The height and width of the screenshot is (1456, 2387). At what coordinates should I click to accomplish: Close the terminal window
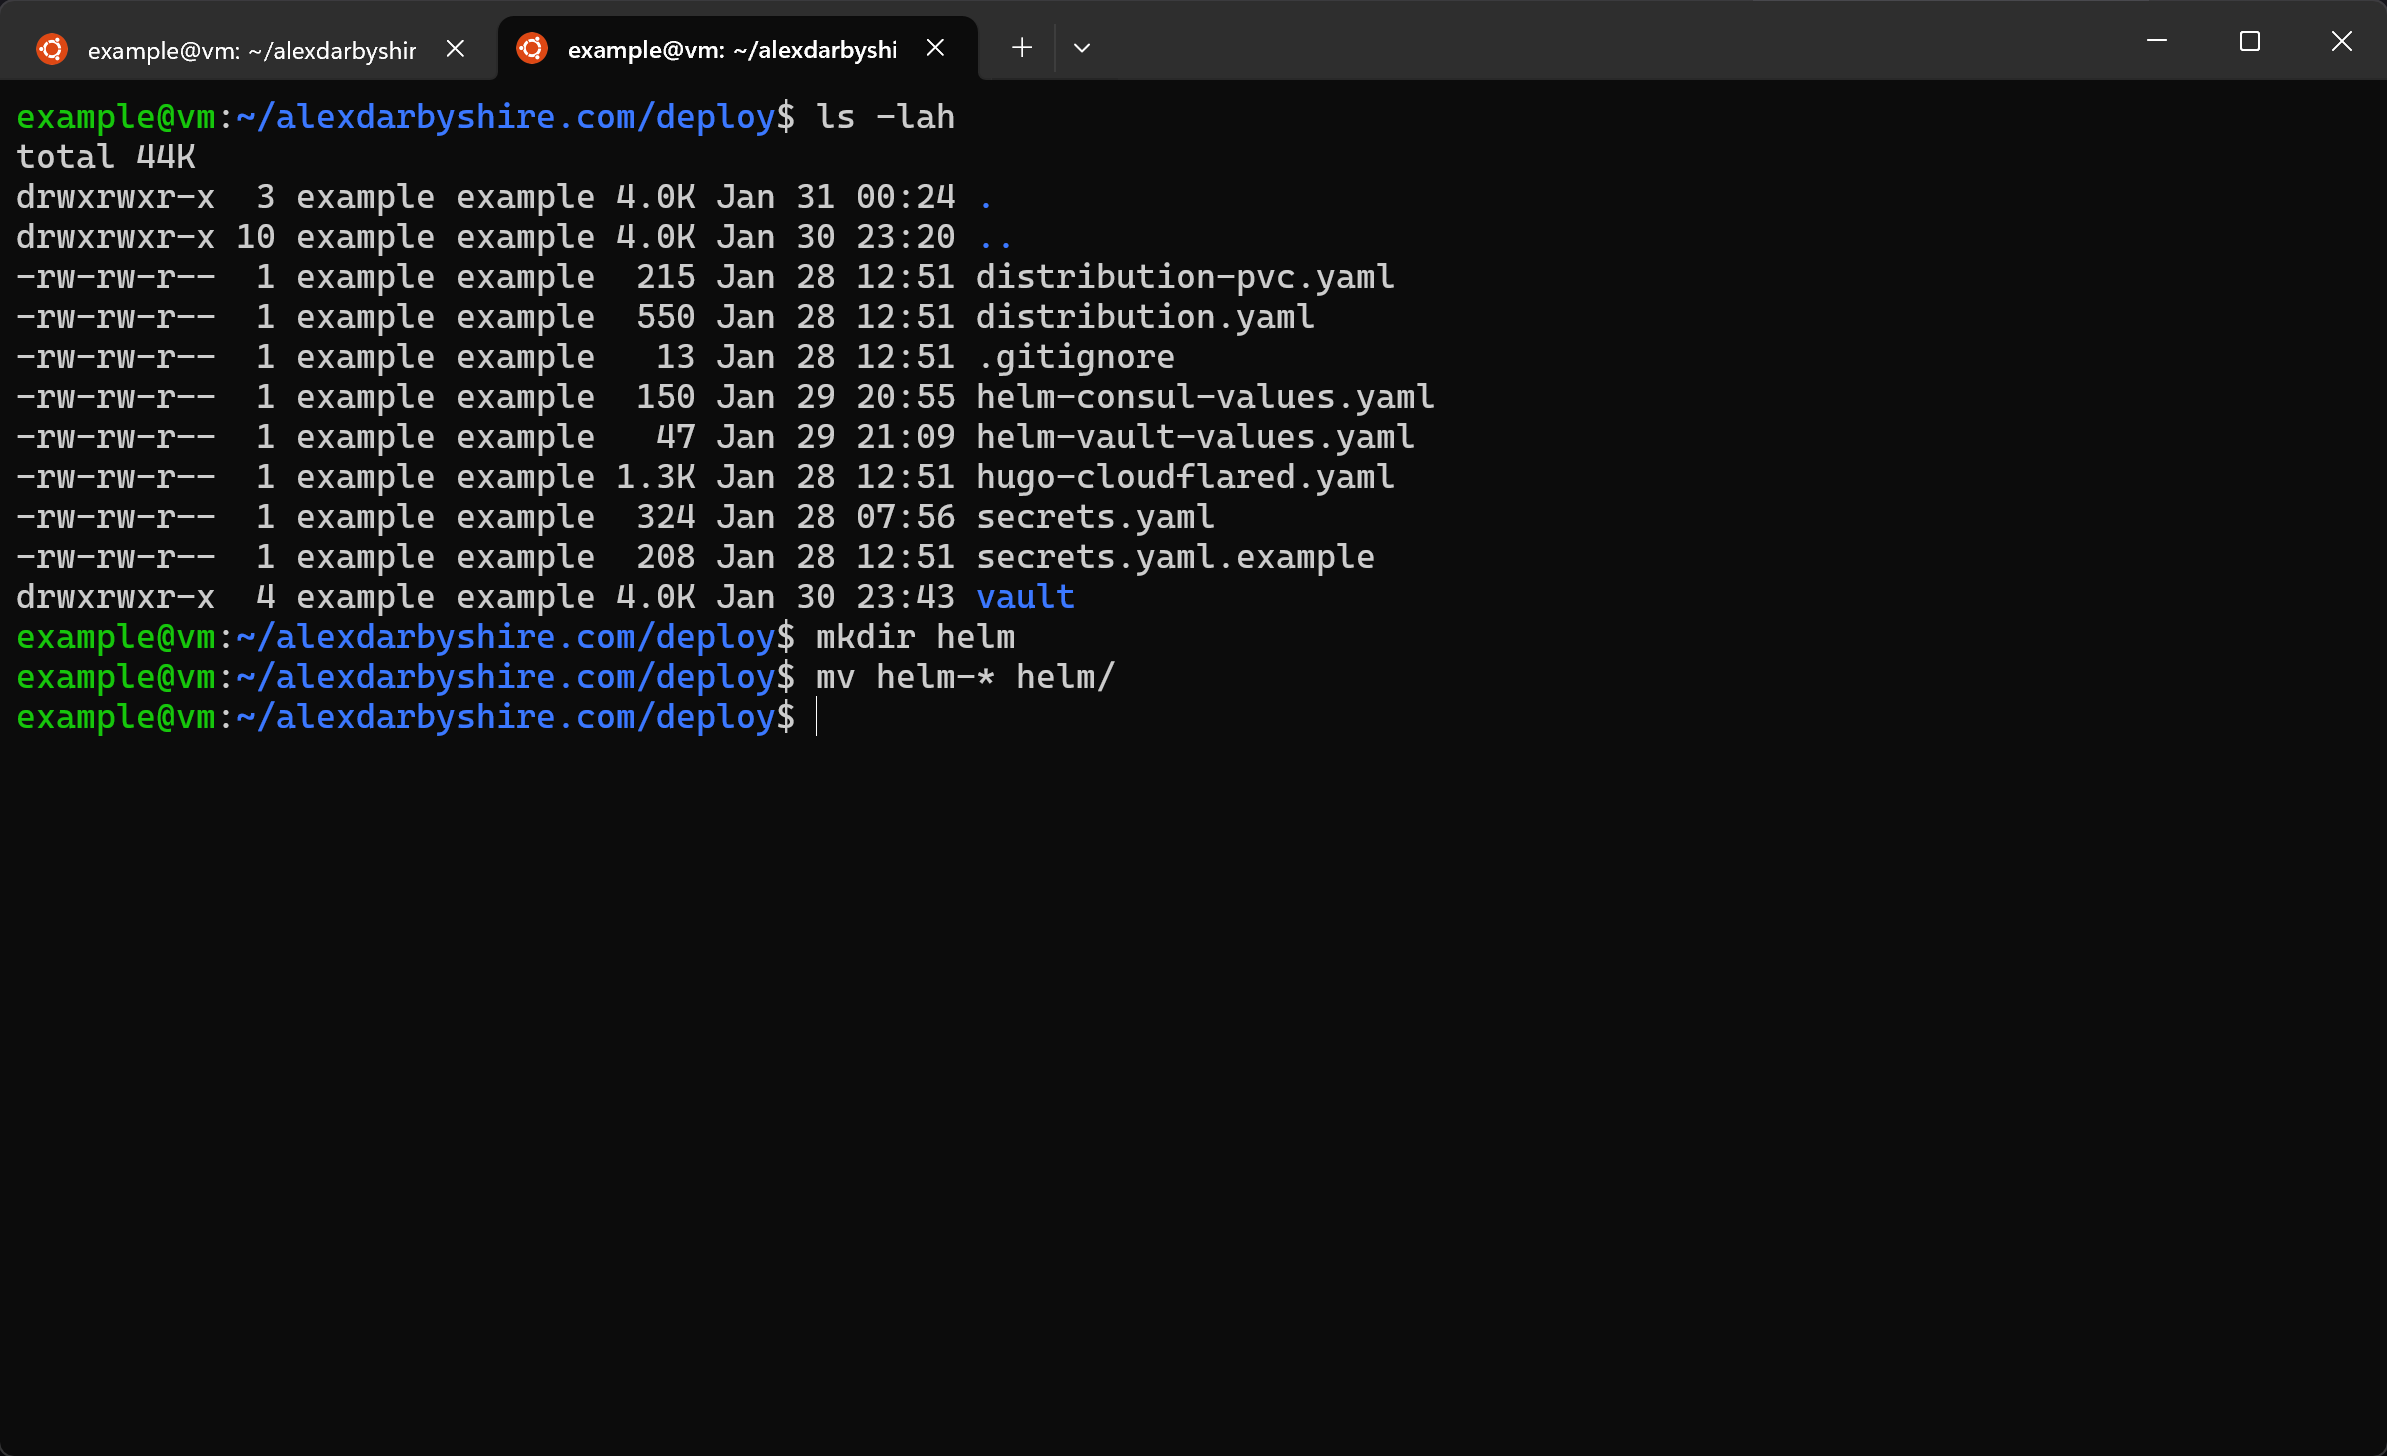click(2342, 41)
